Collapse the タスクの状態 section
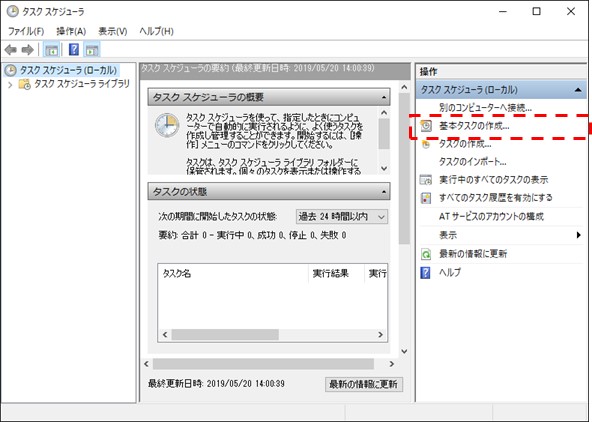 (384, 192)
